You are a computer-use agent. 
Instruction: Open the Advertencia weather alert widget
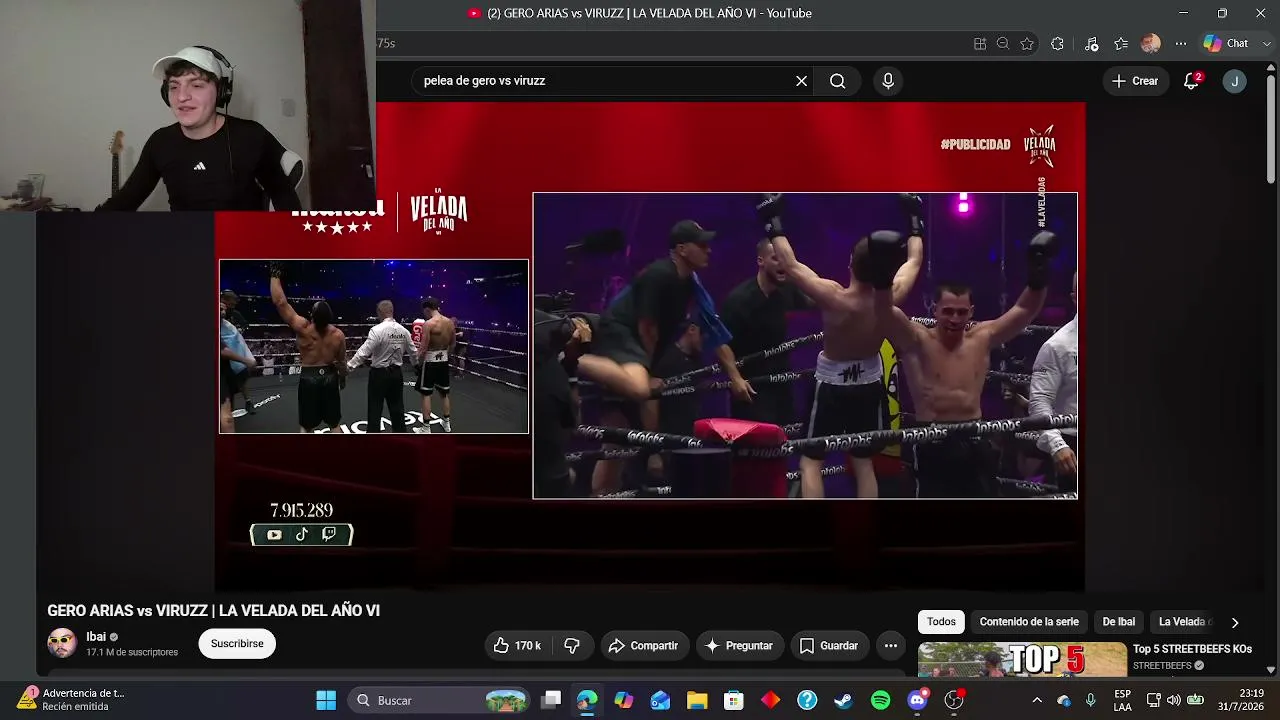(70, 700)
